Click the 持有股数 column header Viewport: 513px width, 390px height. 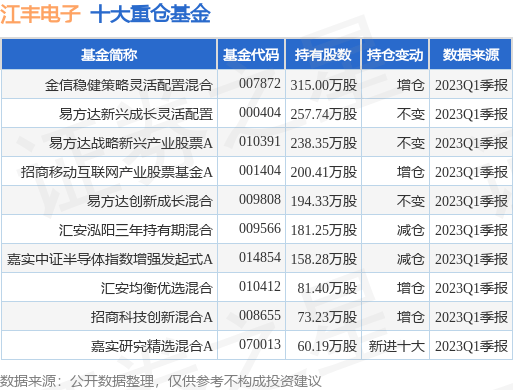[323, 55]
